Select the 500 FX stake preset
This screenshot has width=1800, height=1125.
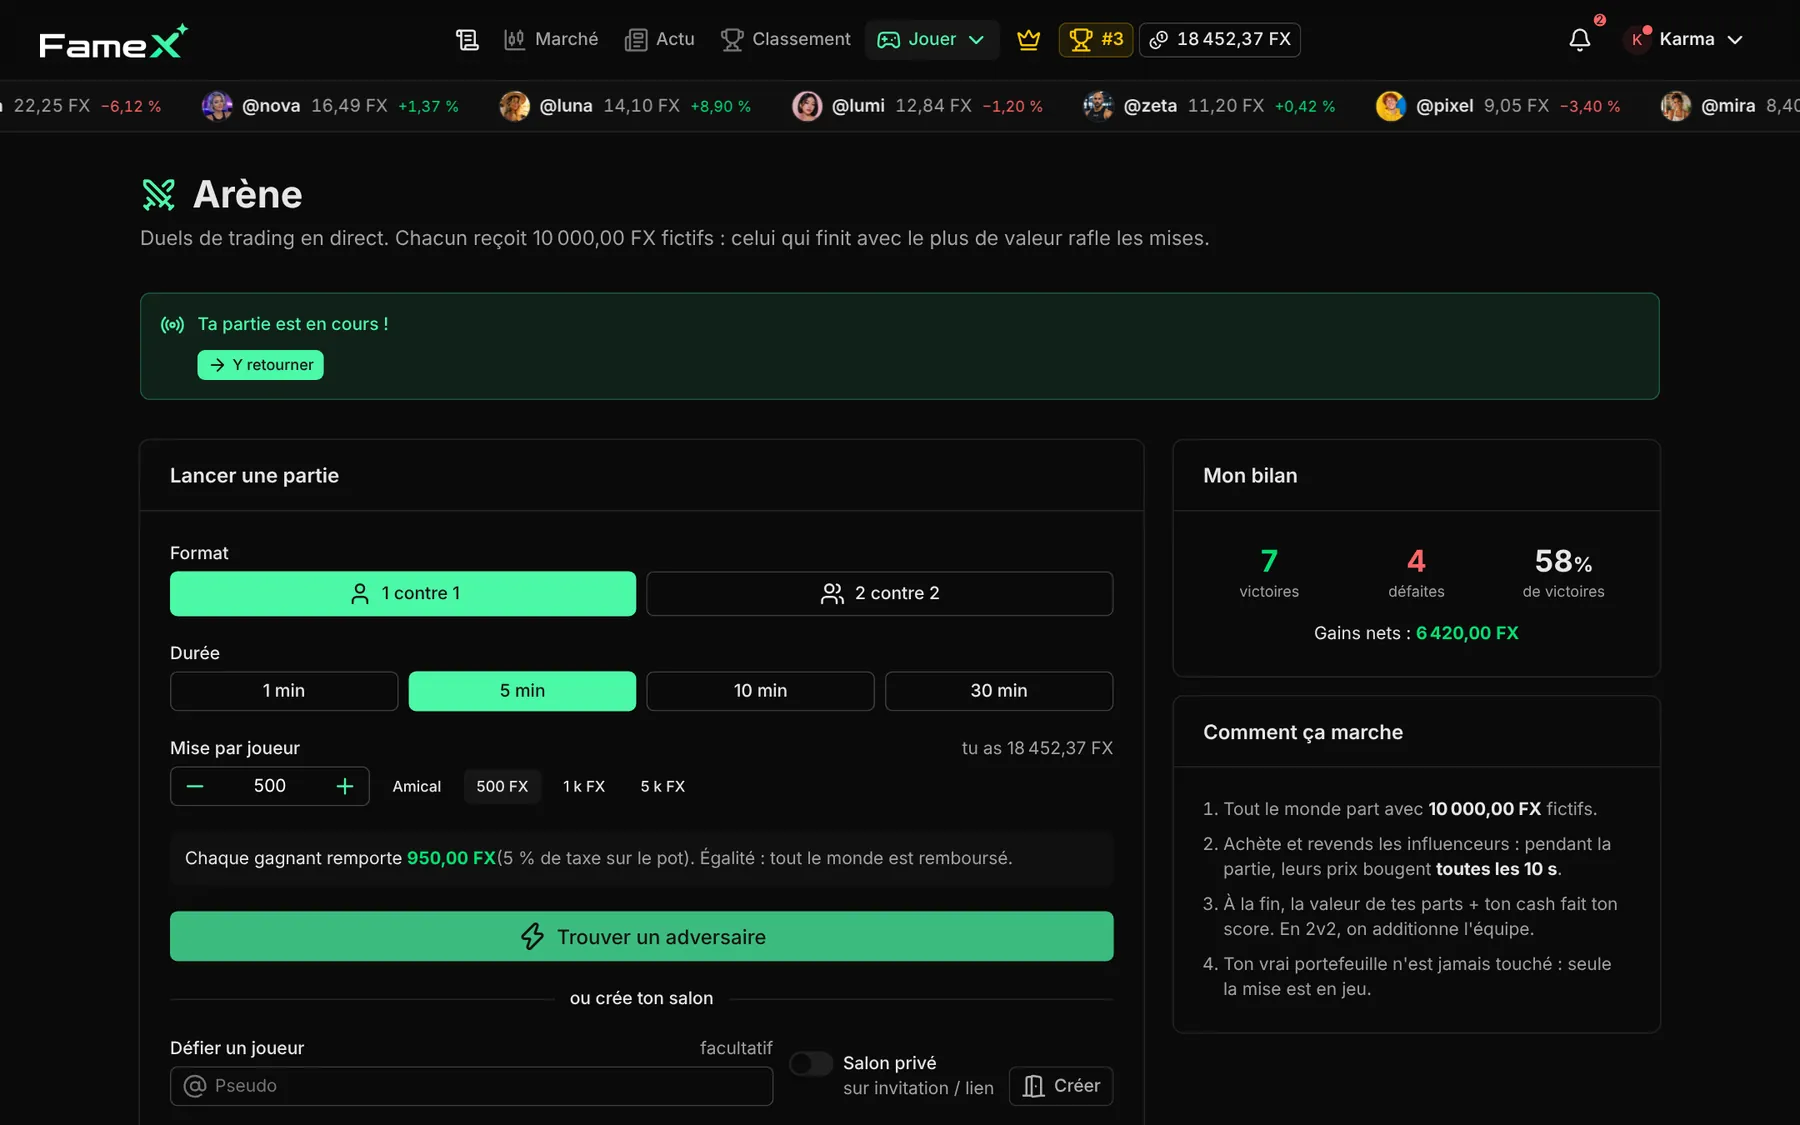(x=502, y=787)
